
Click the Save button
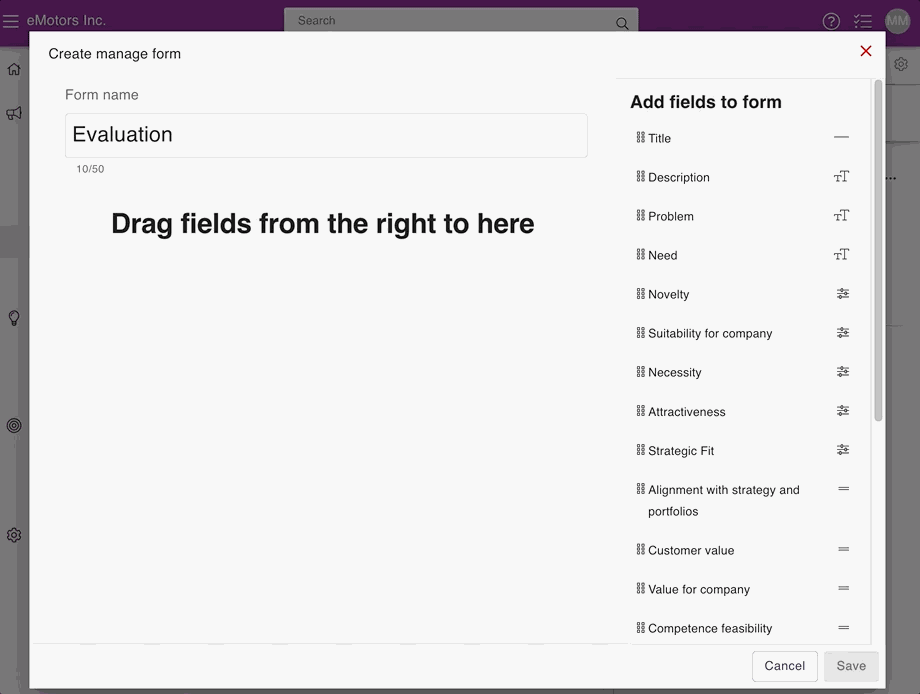coord(851,666)
